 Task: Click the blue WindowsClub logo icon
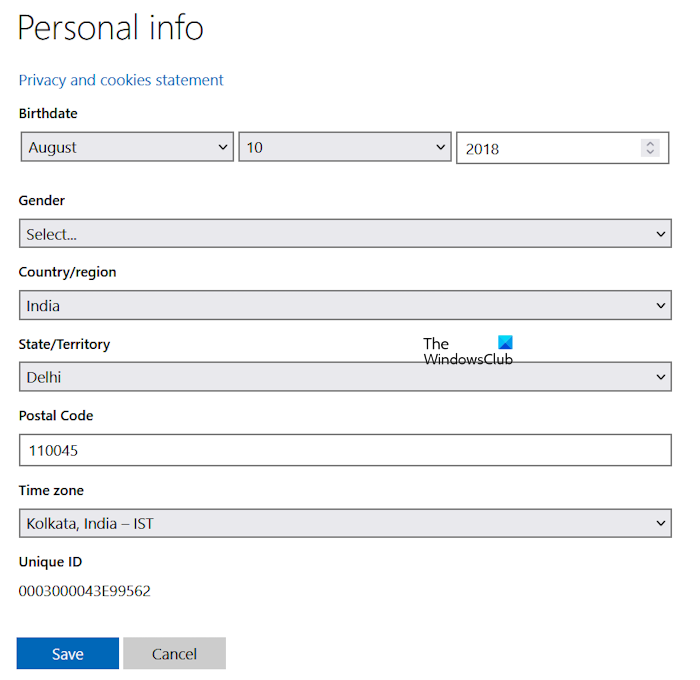[x=505, y=342]
